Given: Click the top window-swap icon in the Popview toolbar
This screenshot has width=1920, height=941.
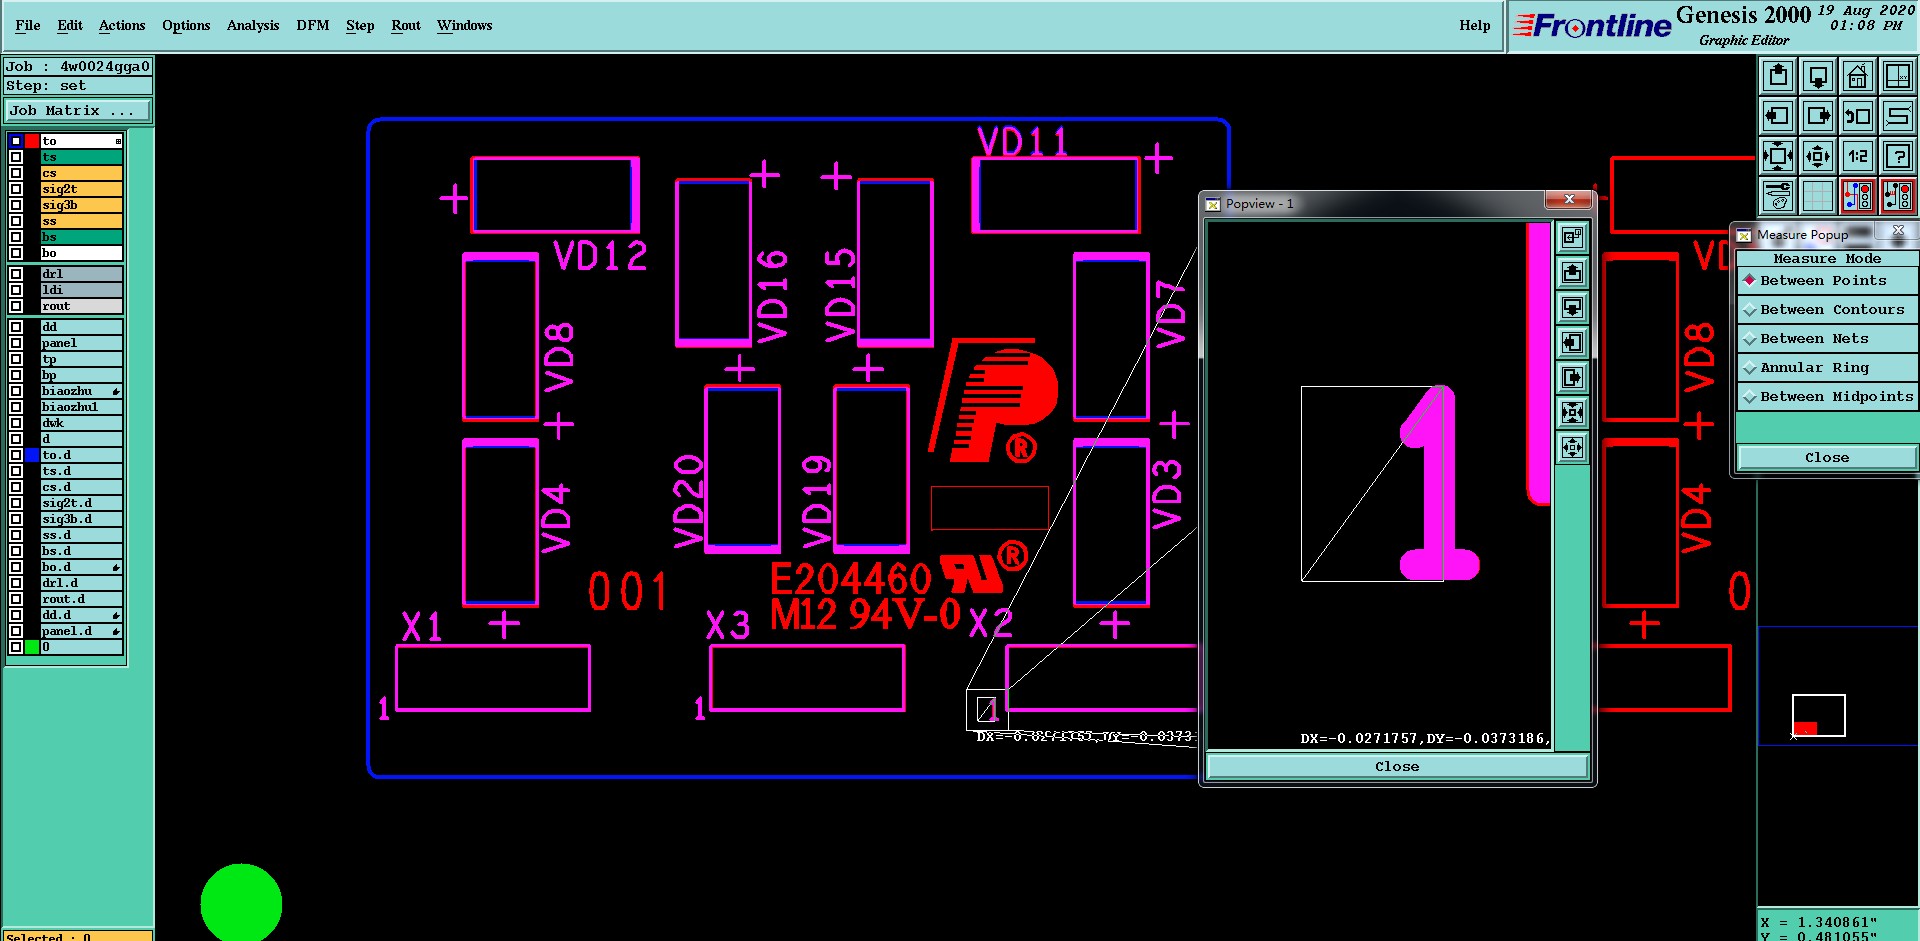Looking at the screenshot, I should click(1573, 238).
